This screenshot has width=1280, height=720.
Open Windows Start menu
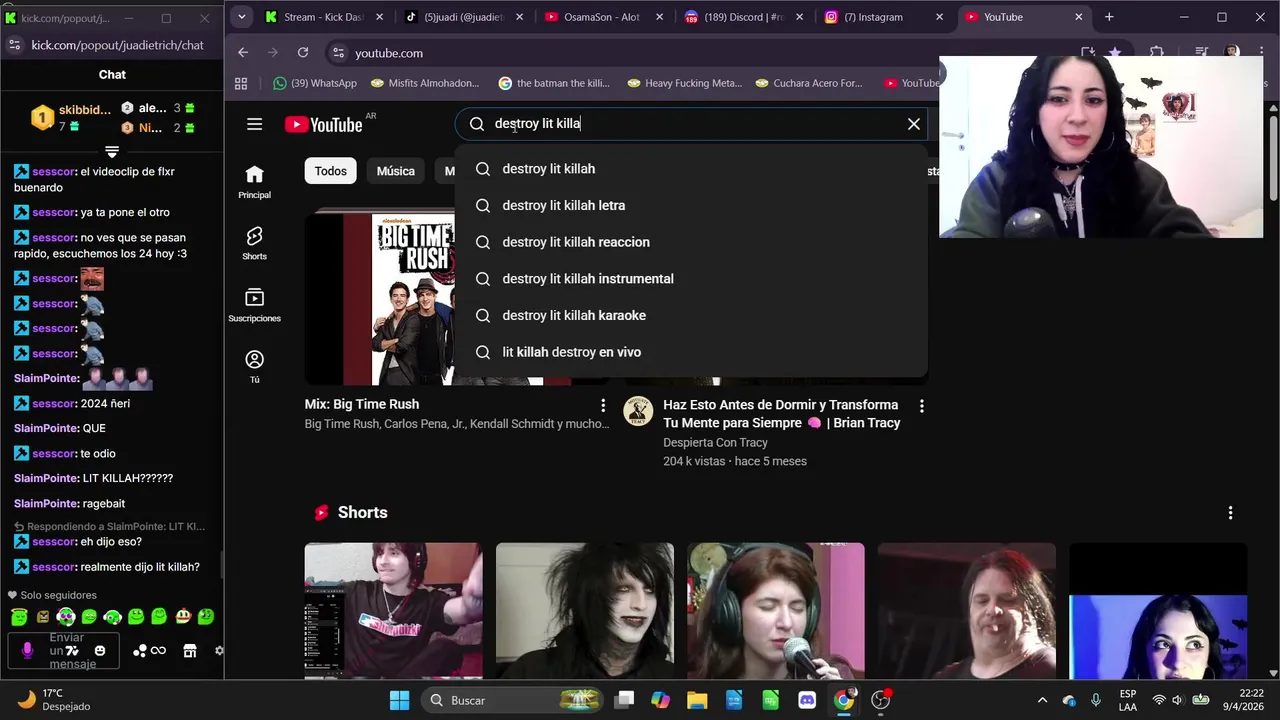(399, 700)
